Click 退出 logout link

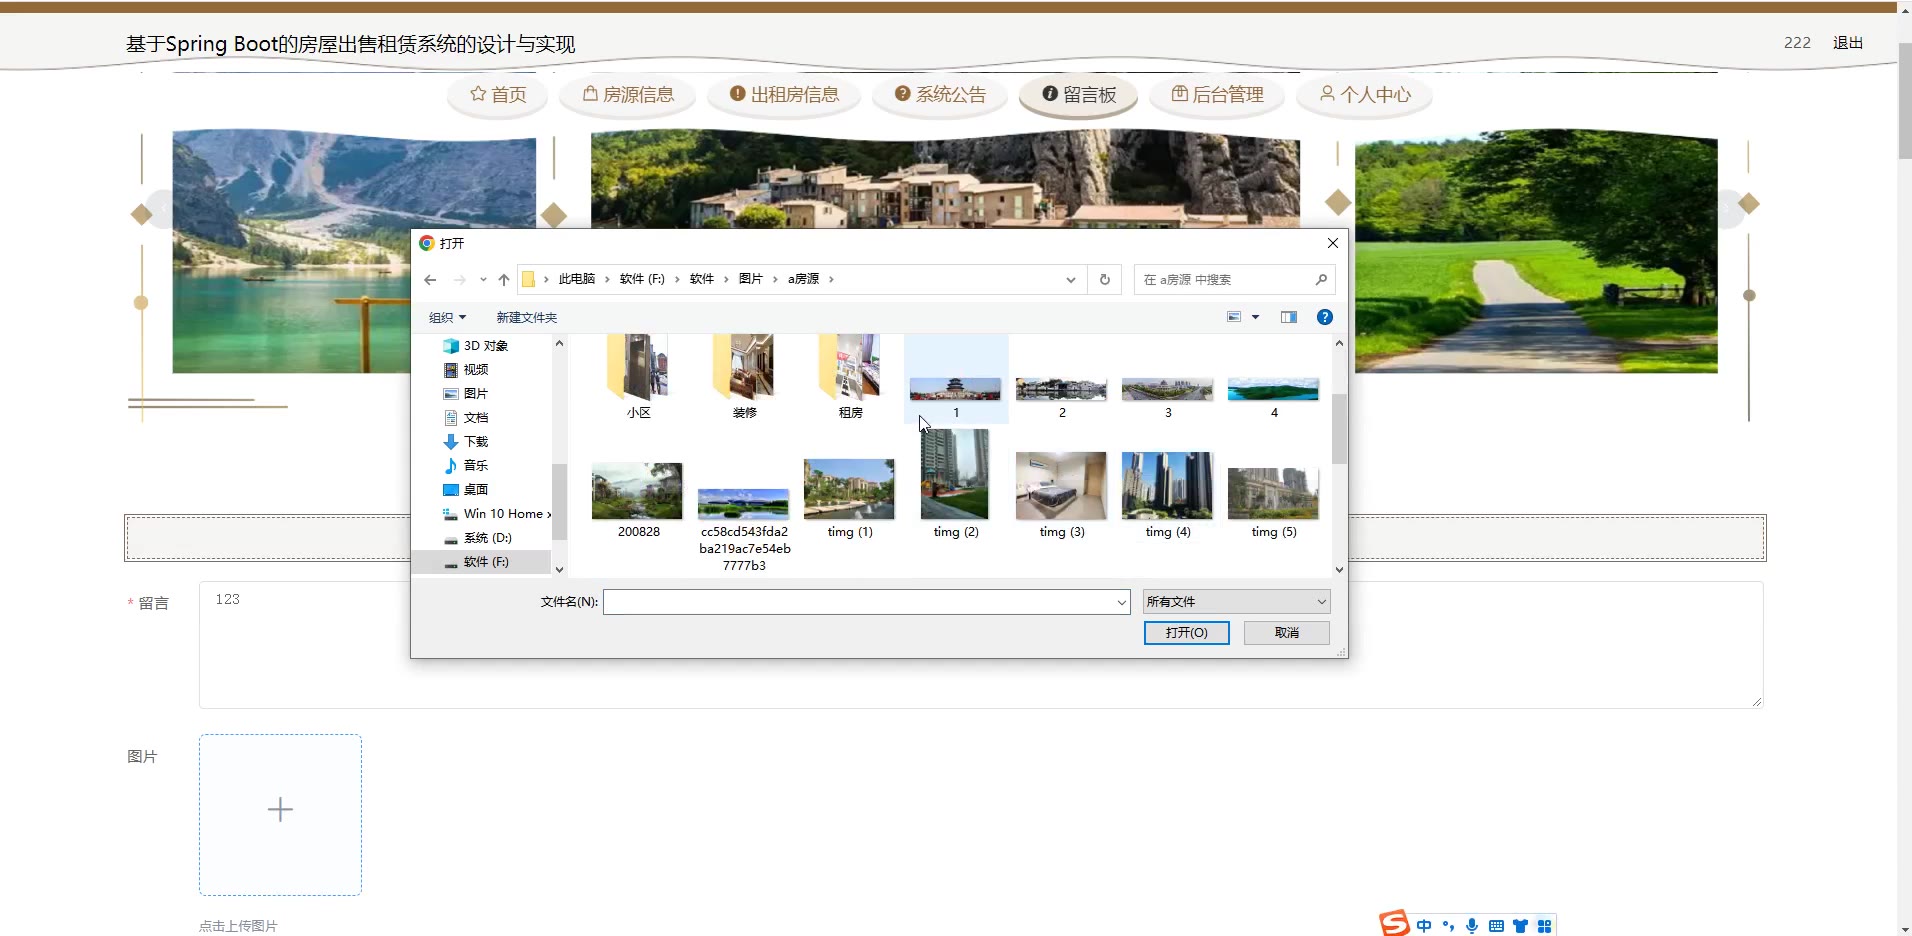pyautogui.click(x=1848, y=43)
